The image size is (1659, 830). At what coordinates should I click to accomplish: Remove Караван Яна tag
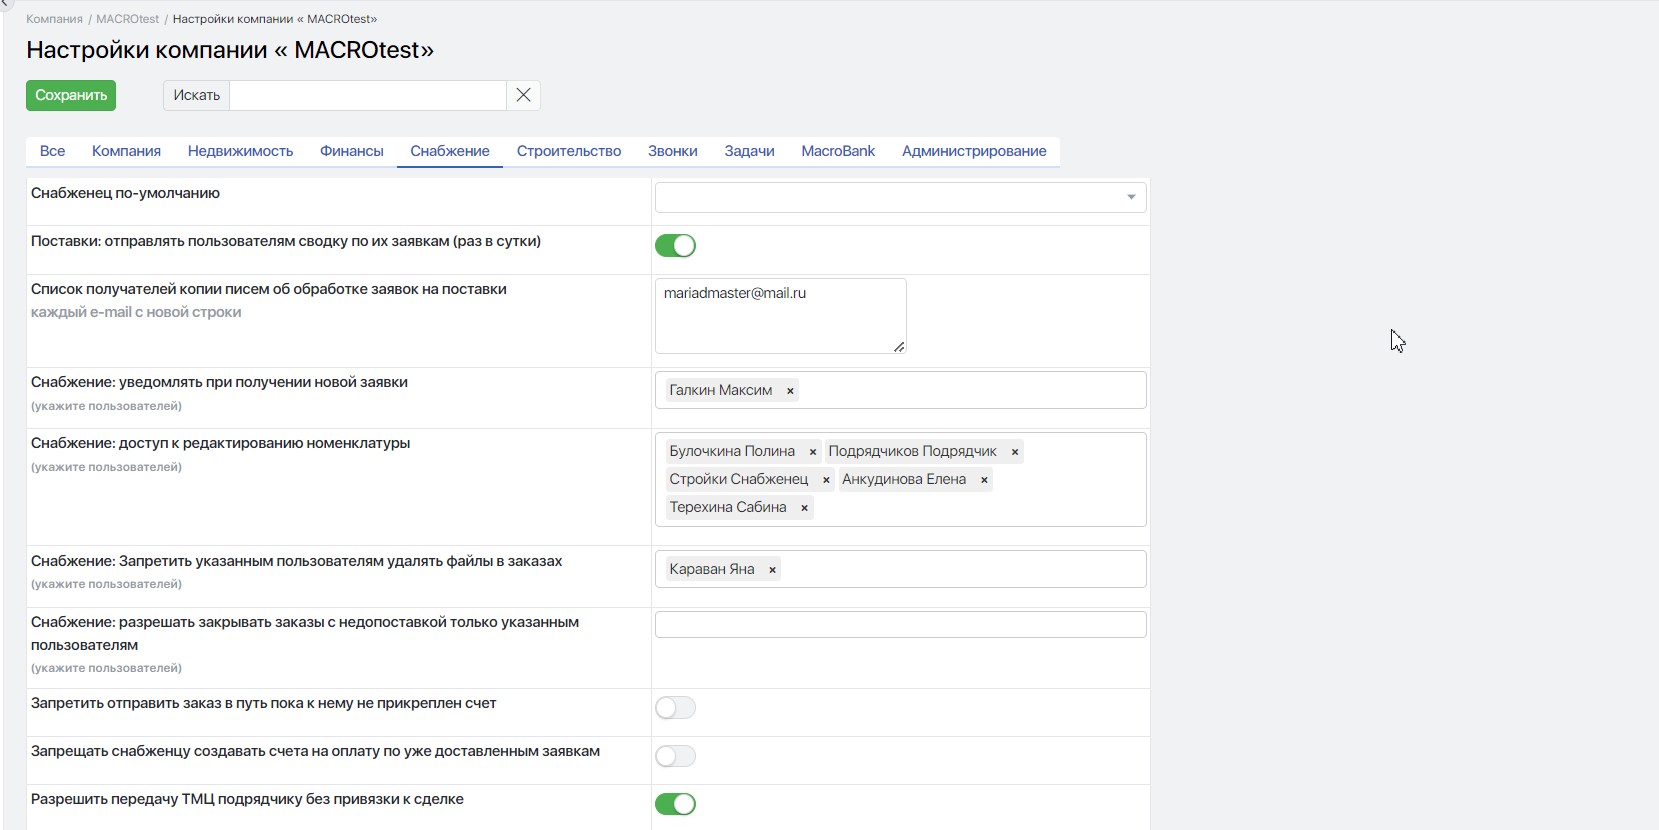[772, 570]
